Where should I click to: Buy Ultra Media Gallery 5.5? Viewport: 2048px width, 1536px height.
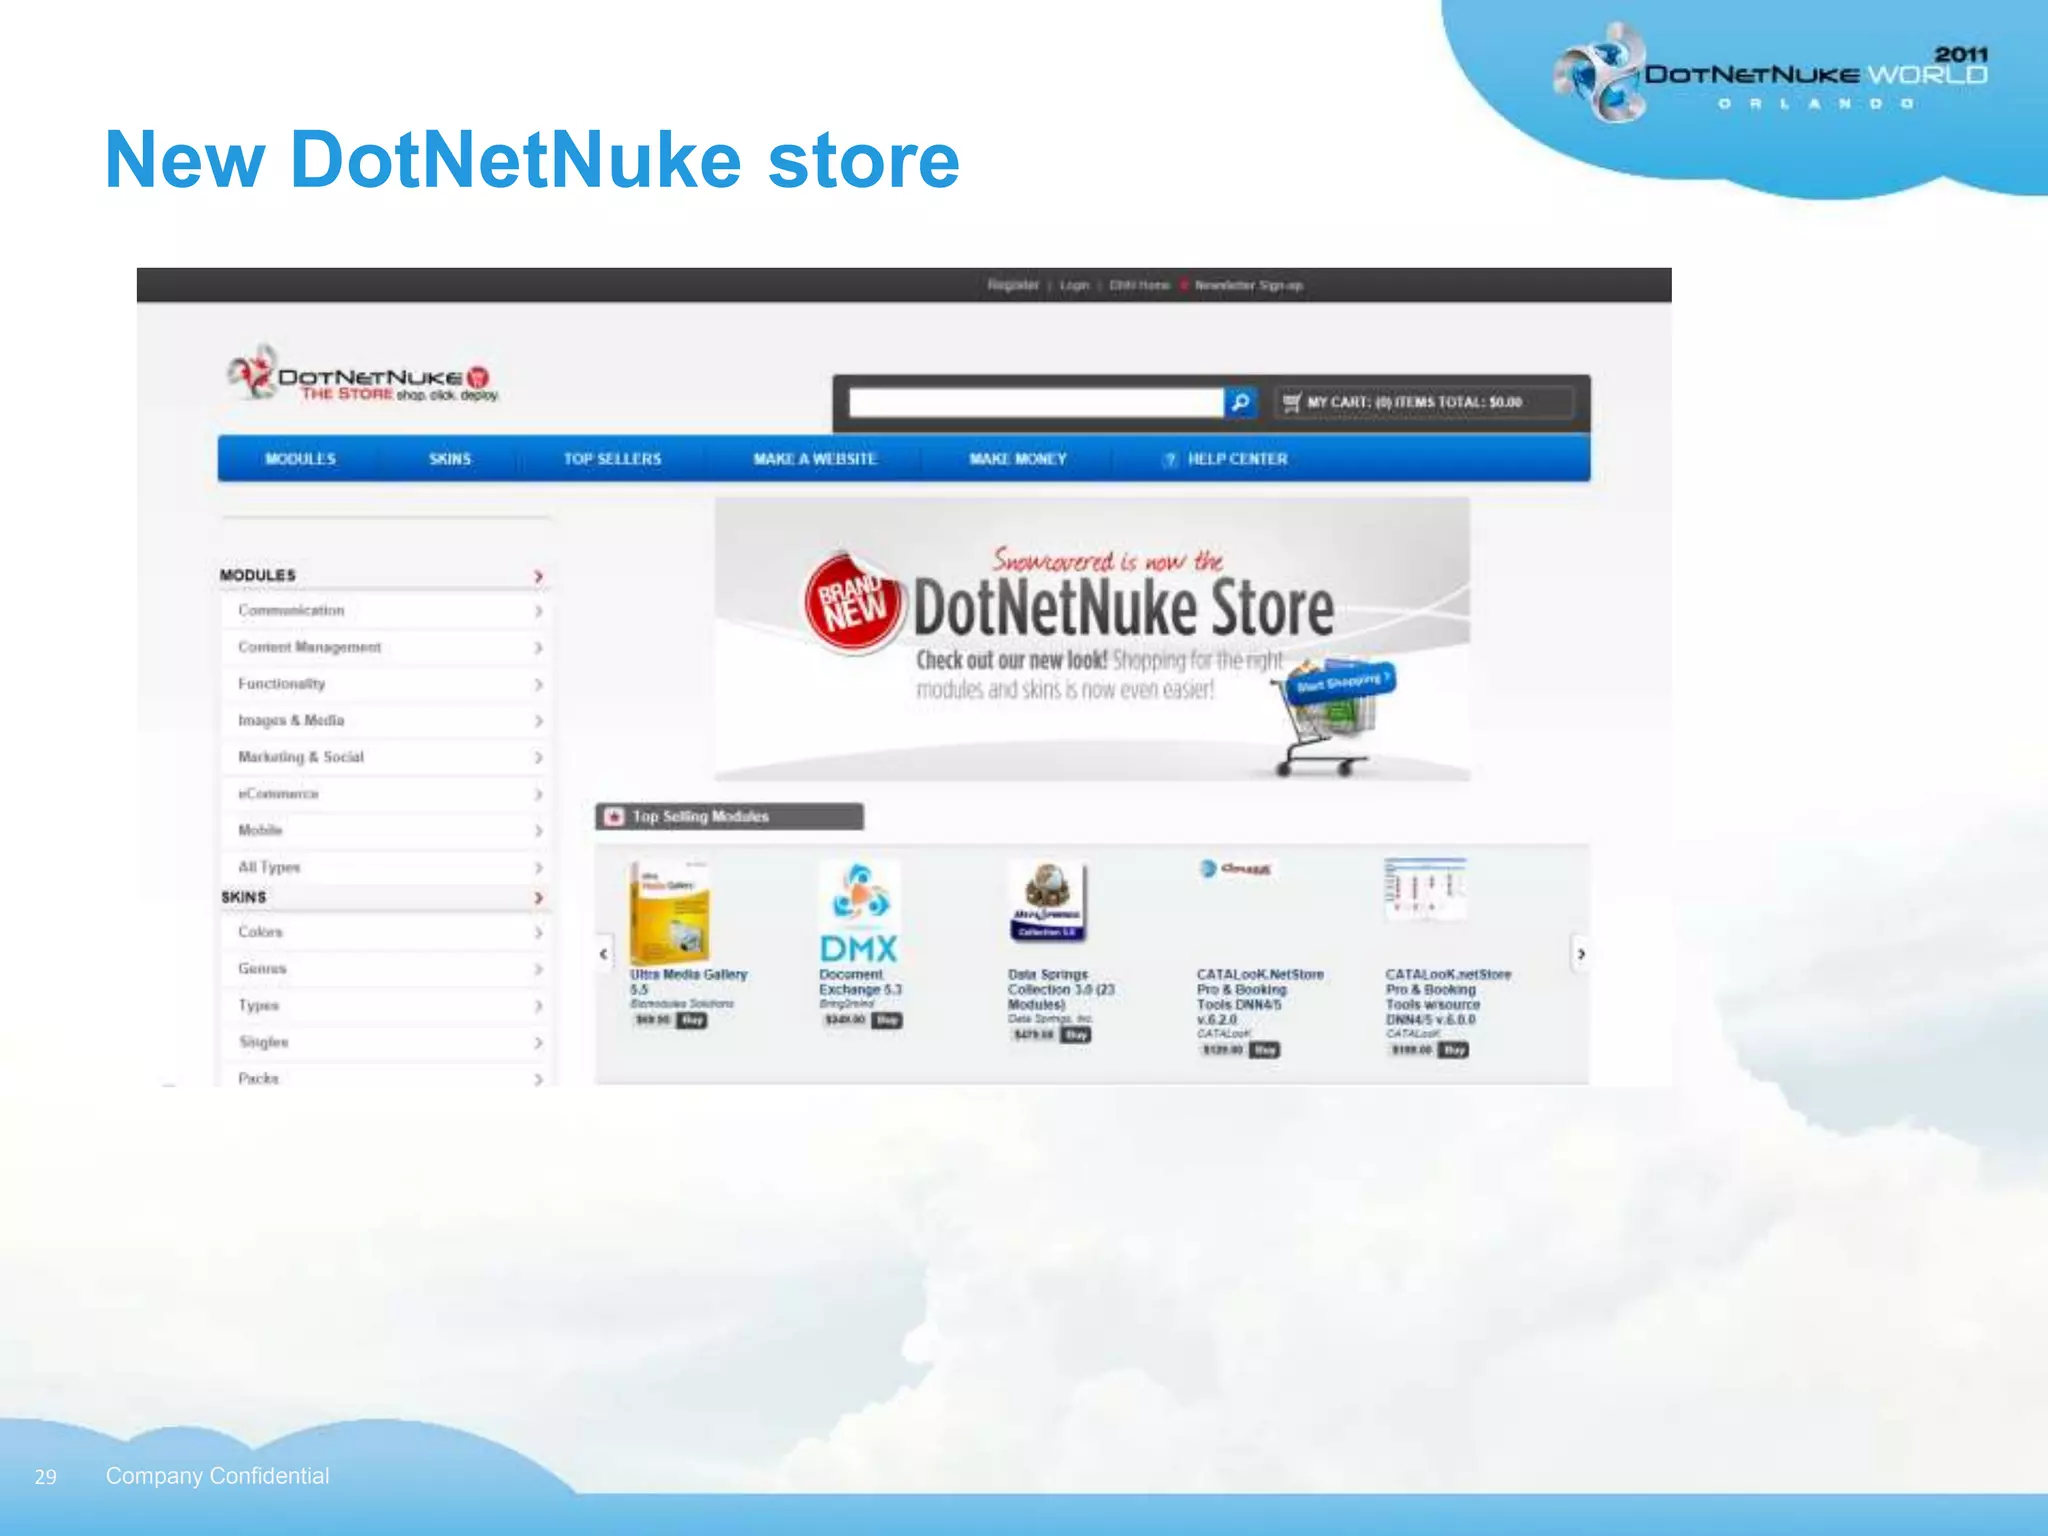tap(692, 1020)
